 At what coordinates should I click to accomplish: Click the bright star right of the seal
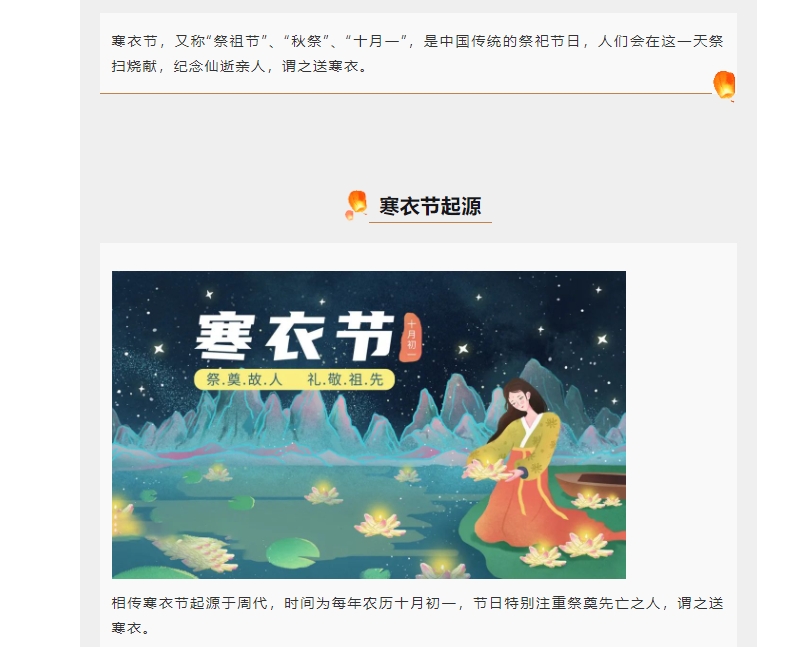[463, 349]
